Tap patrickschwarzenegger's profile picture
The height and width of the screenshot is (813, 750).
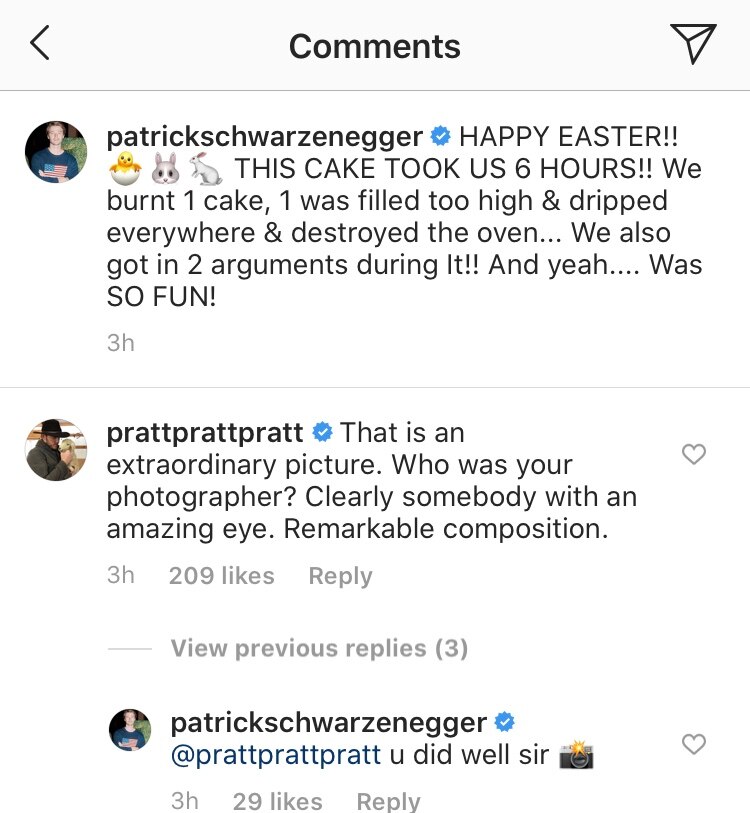[55, 152]
